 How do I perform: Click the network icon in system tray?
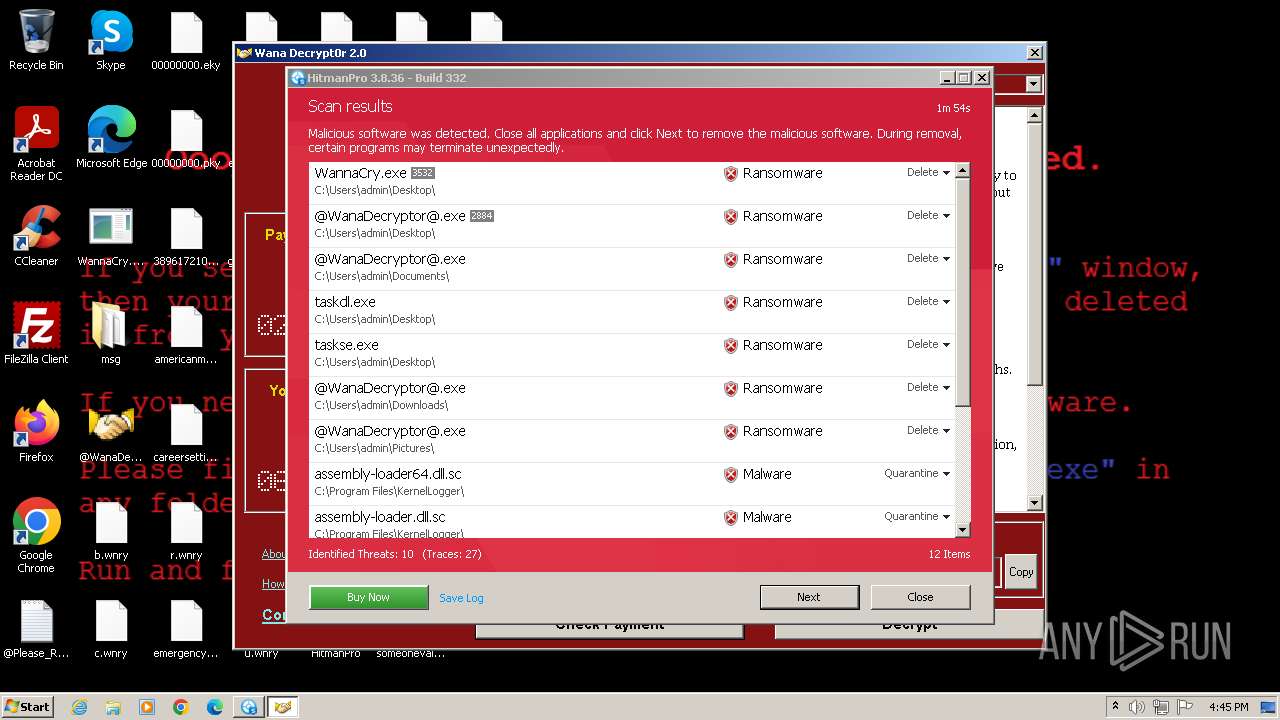click(x=1160, y=707)
